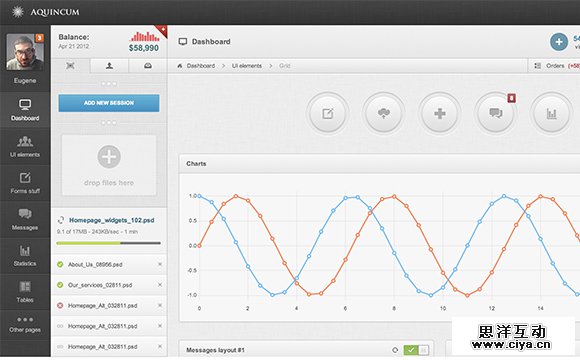The width and height of the screenshot is (580, 360).
Task: Click the home icon in breadcrumb
Action: (x=180, y=66)
